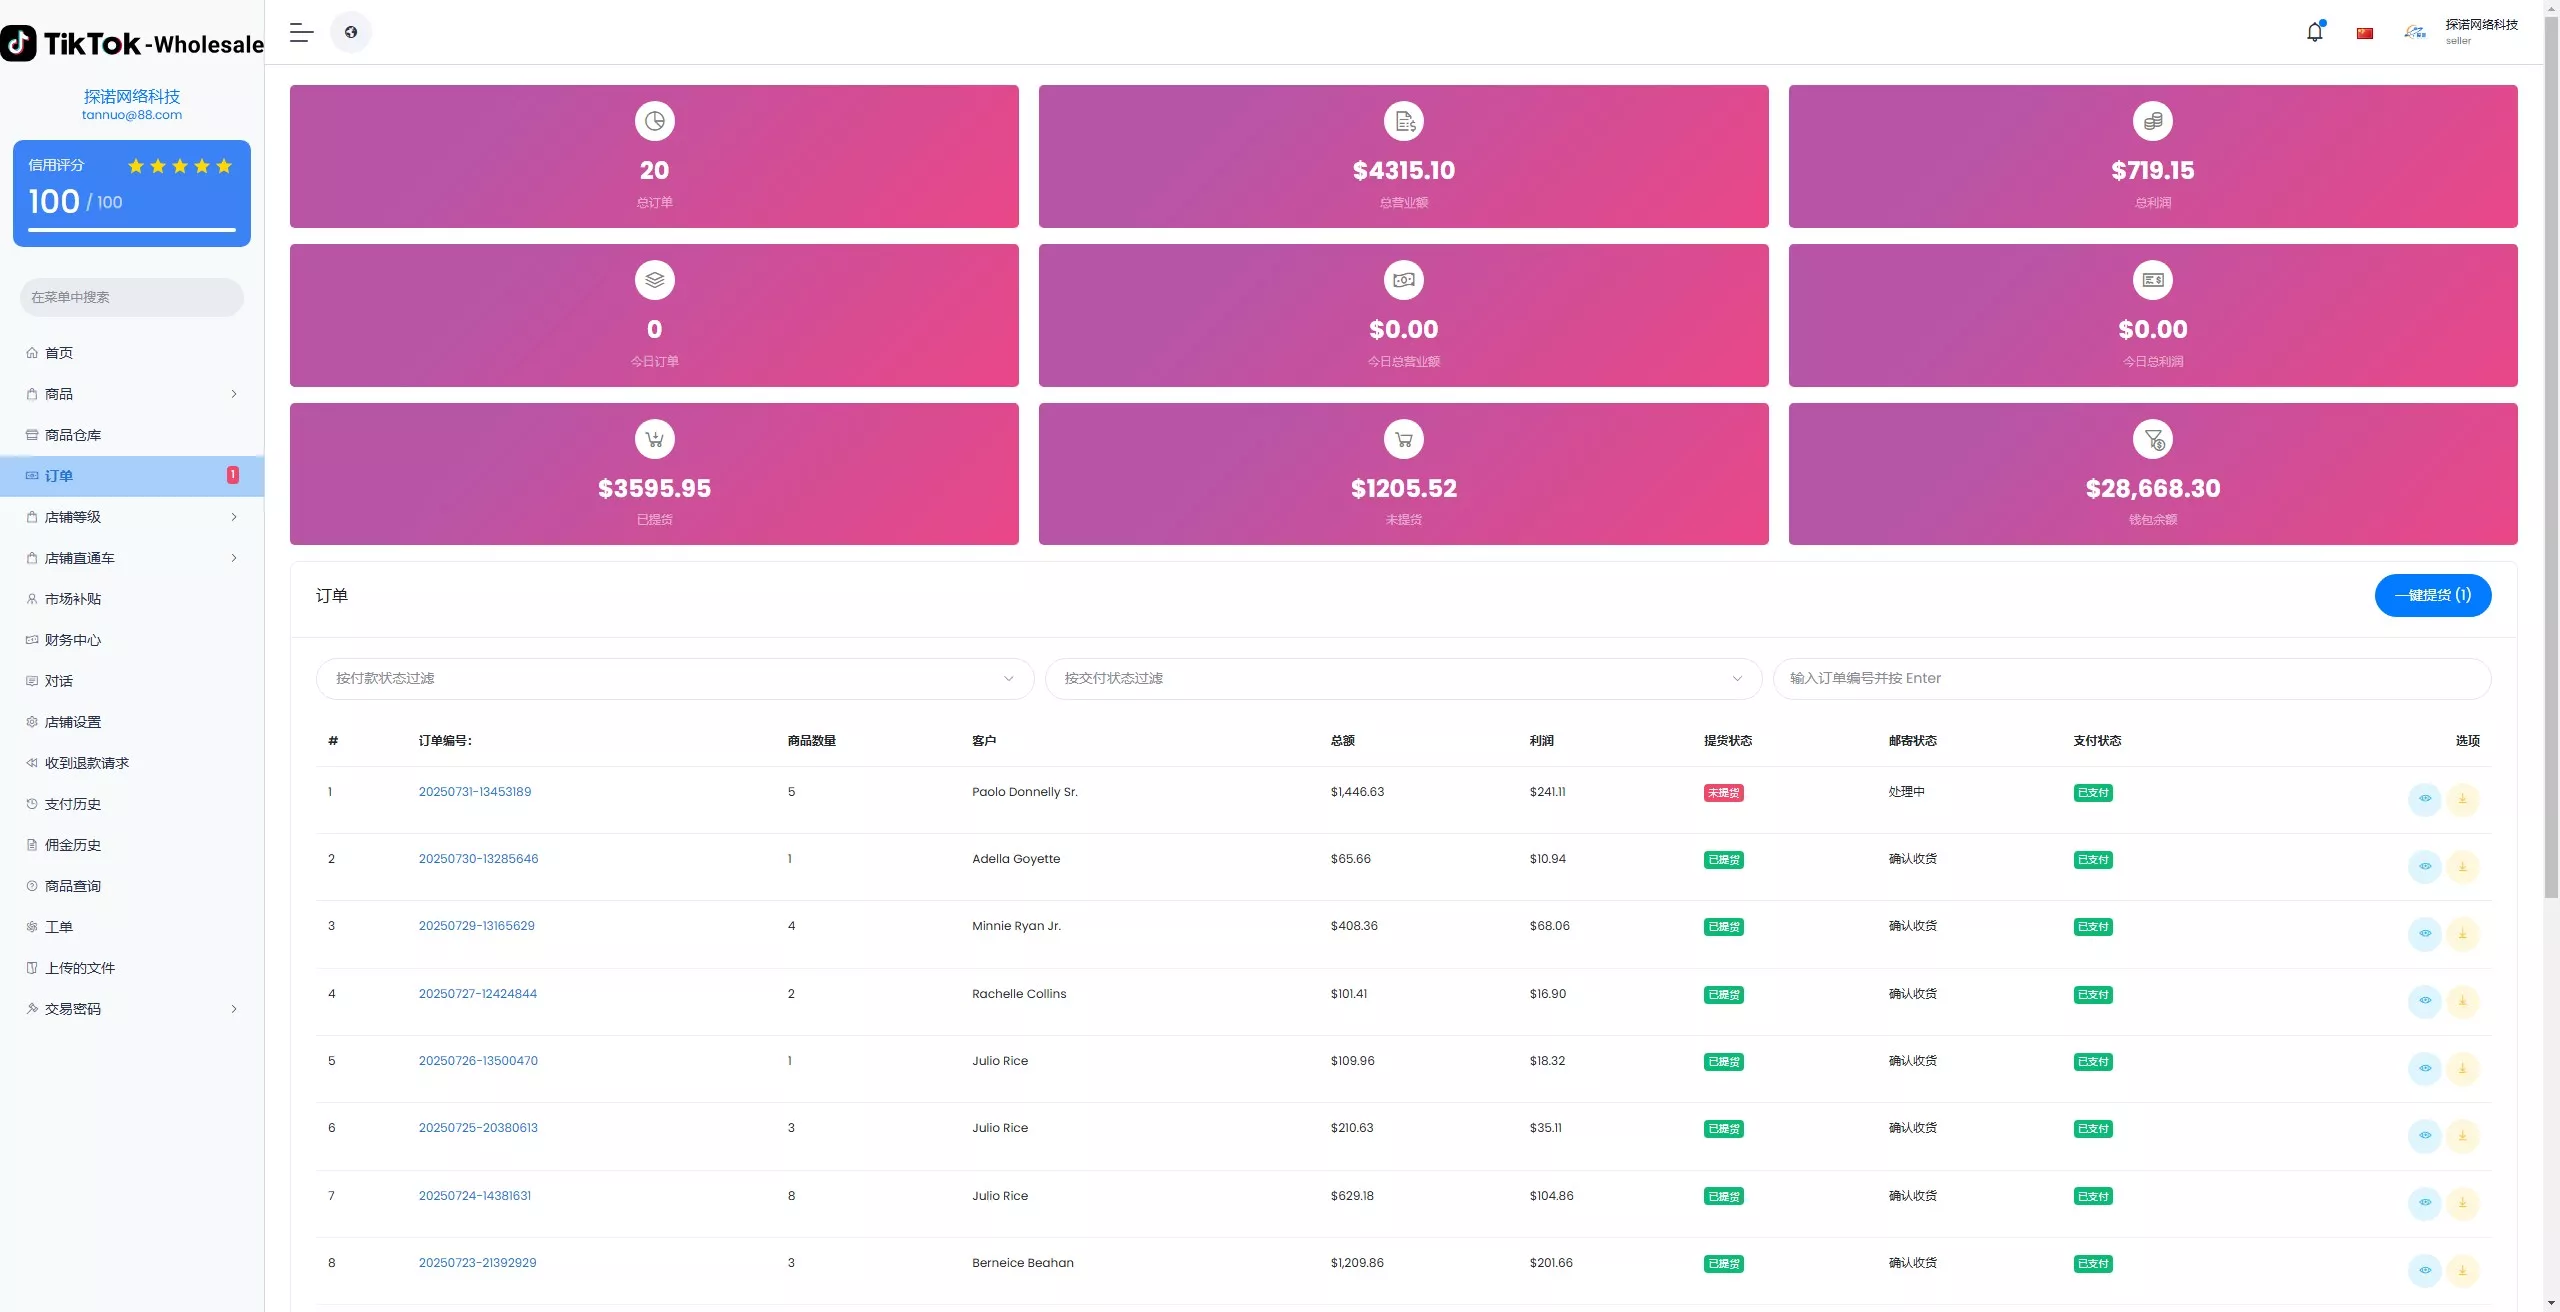The width and height of the screenshot is (2560, 1312).
Task: Click the credit score progress bar
Action: pos(131,230)
